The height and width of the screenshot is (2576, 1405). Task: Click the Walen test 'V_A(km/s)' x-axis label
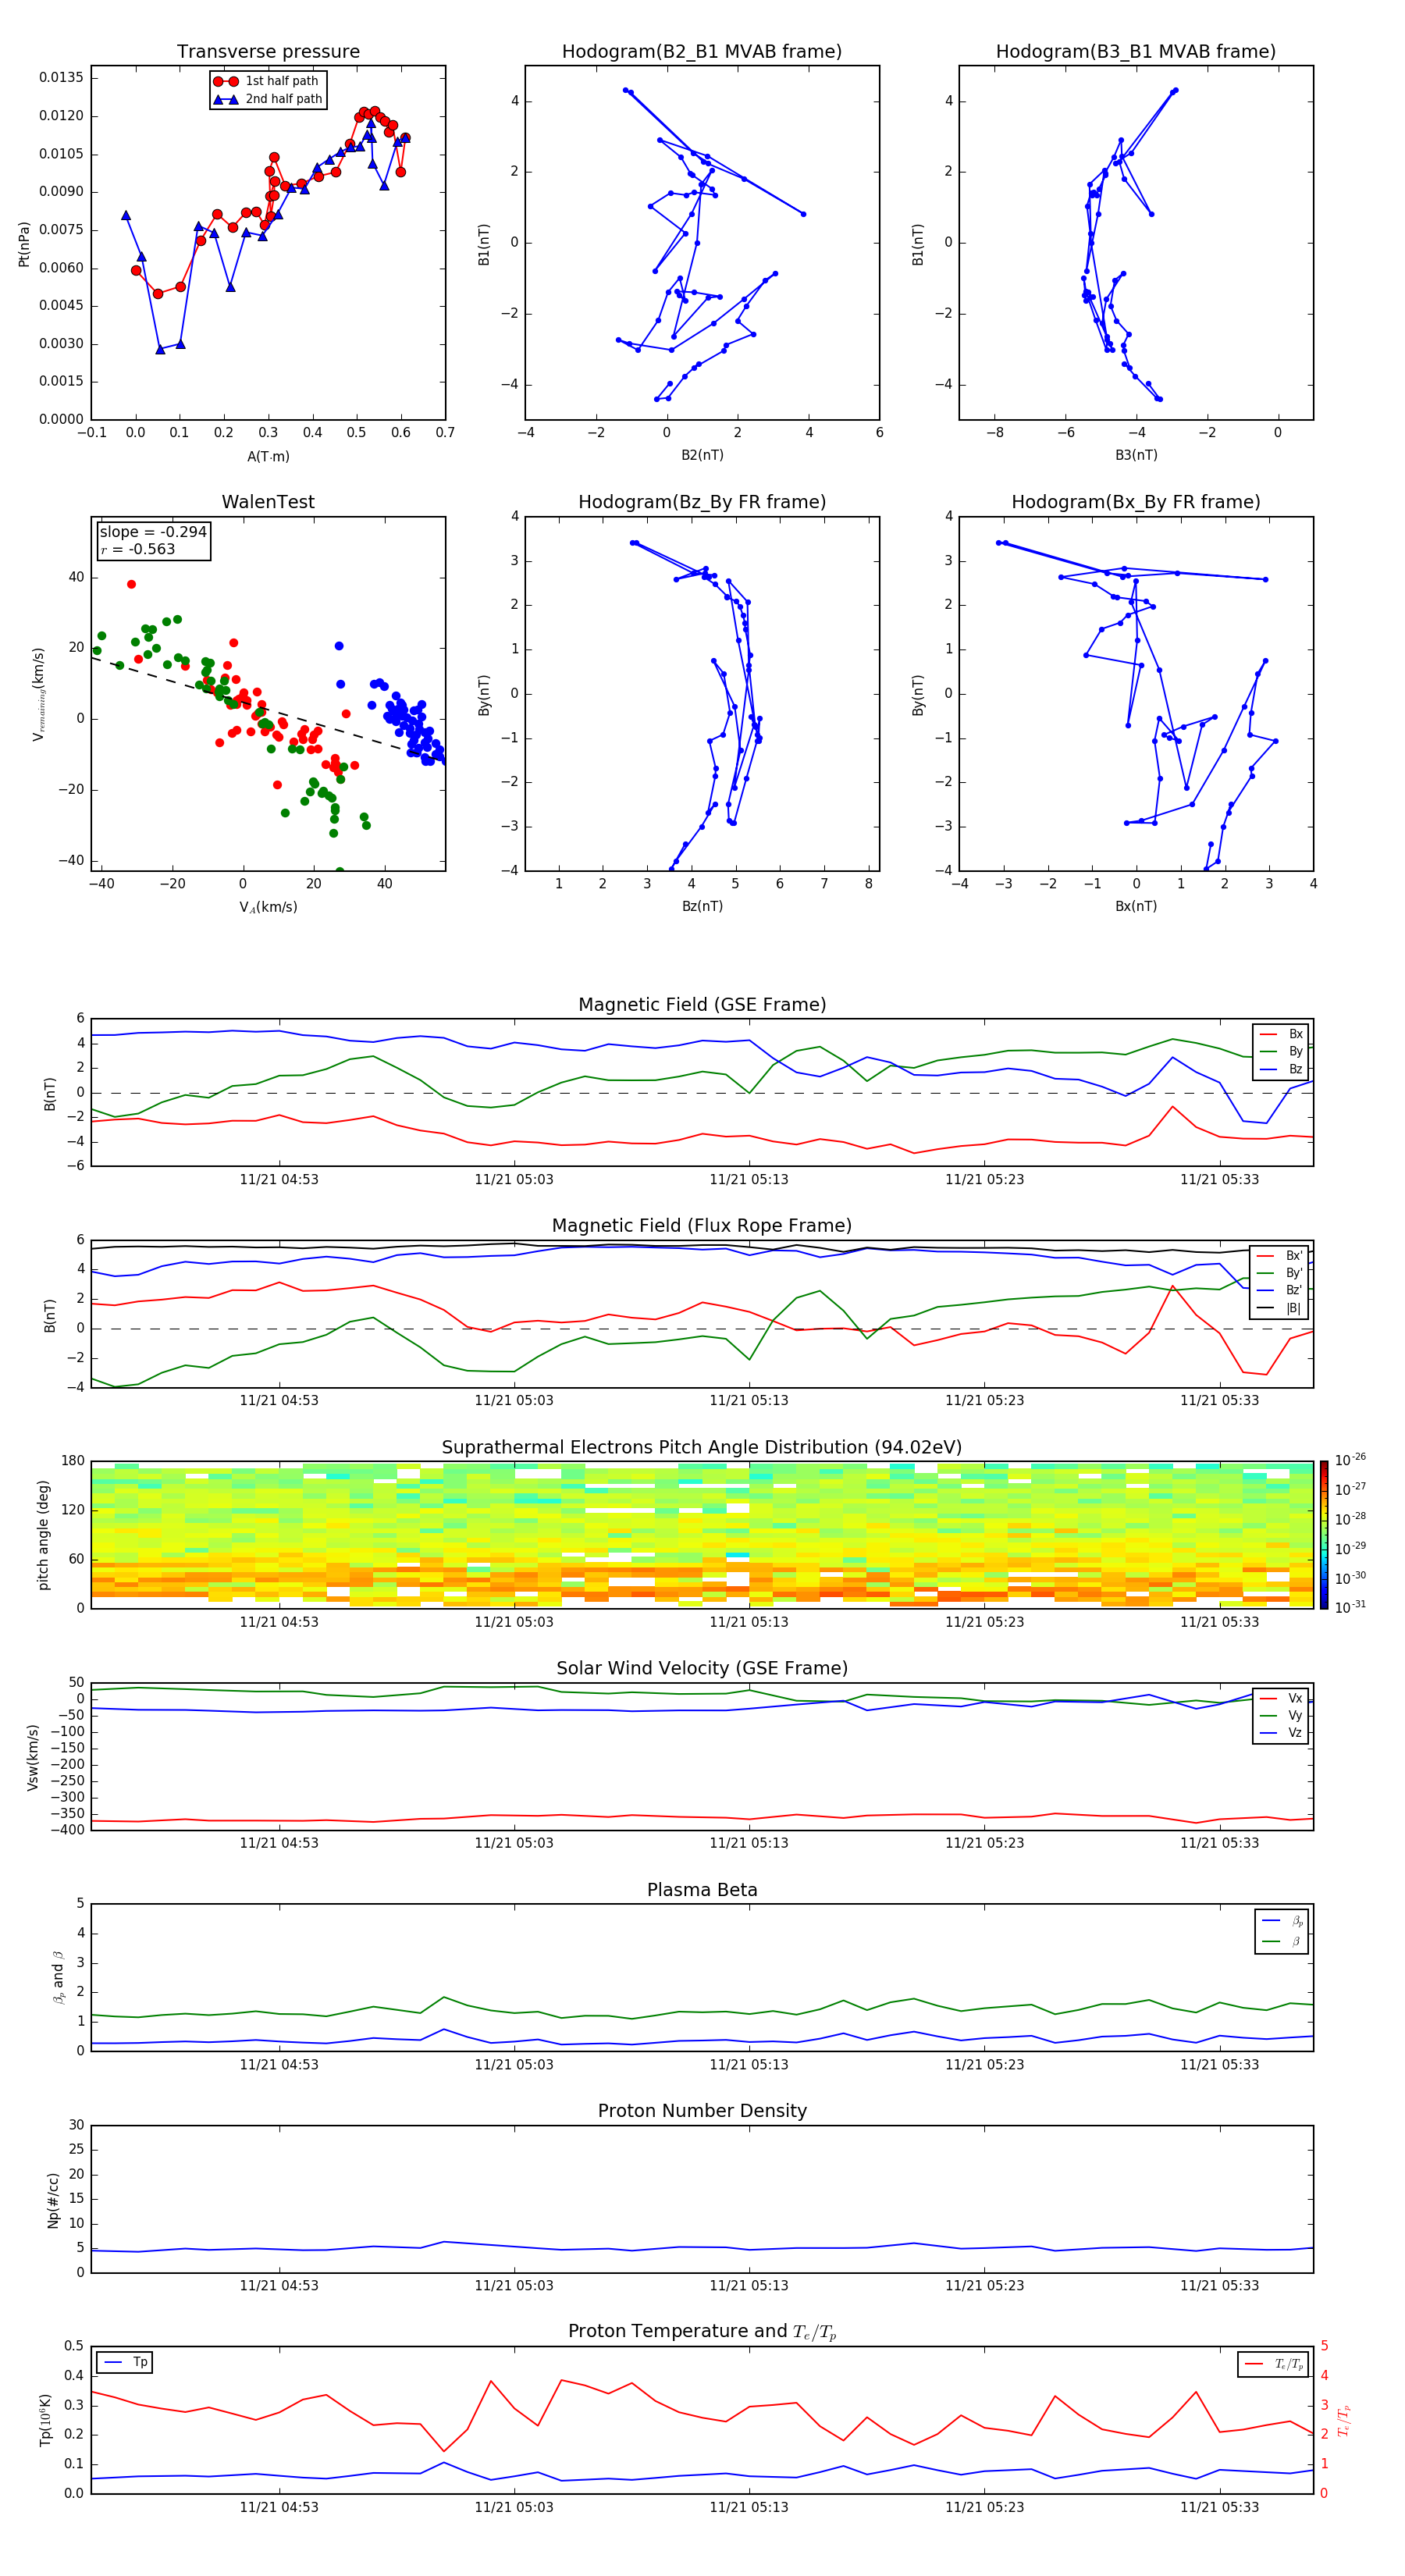(268, 908)
